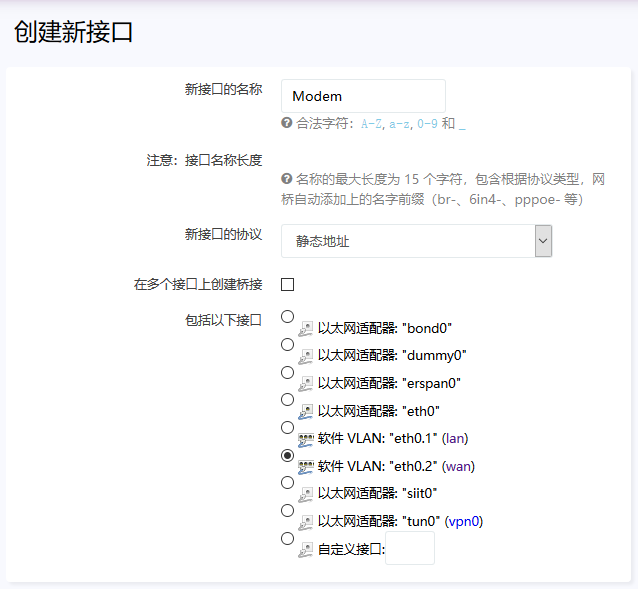Click the help icon beside 合法字符
This screenshot has width=638, height=589.
click(286, 122)
